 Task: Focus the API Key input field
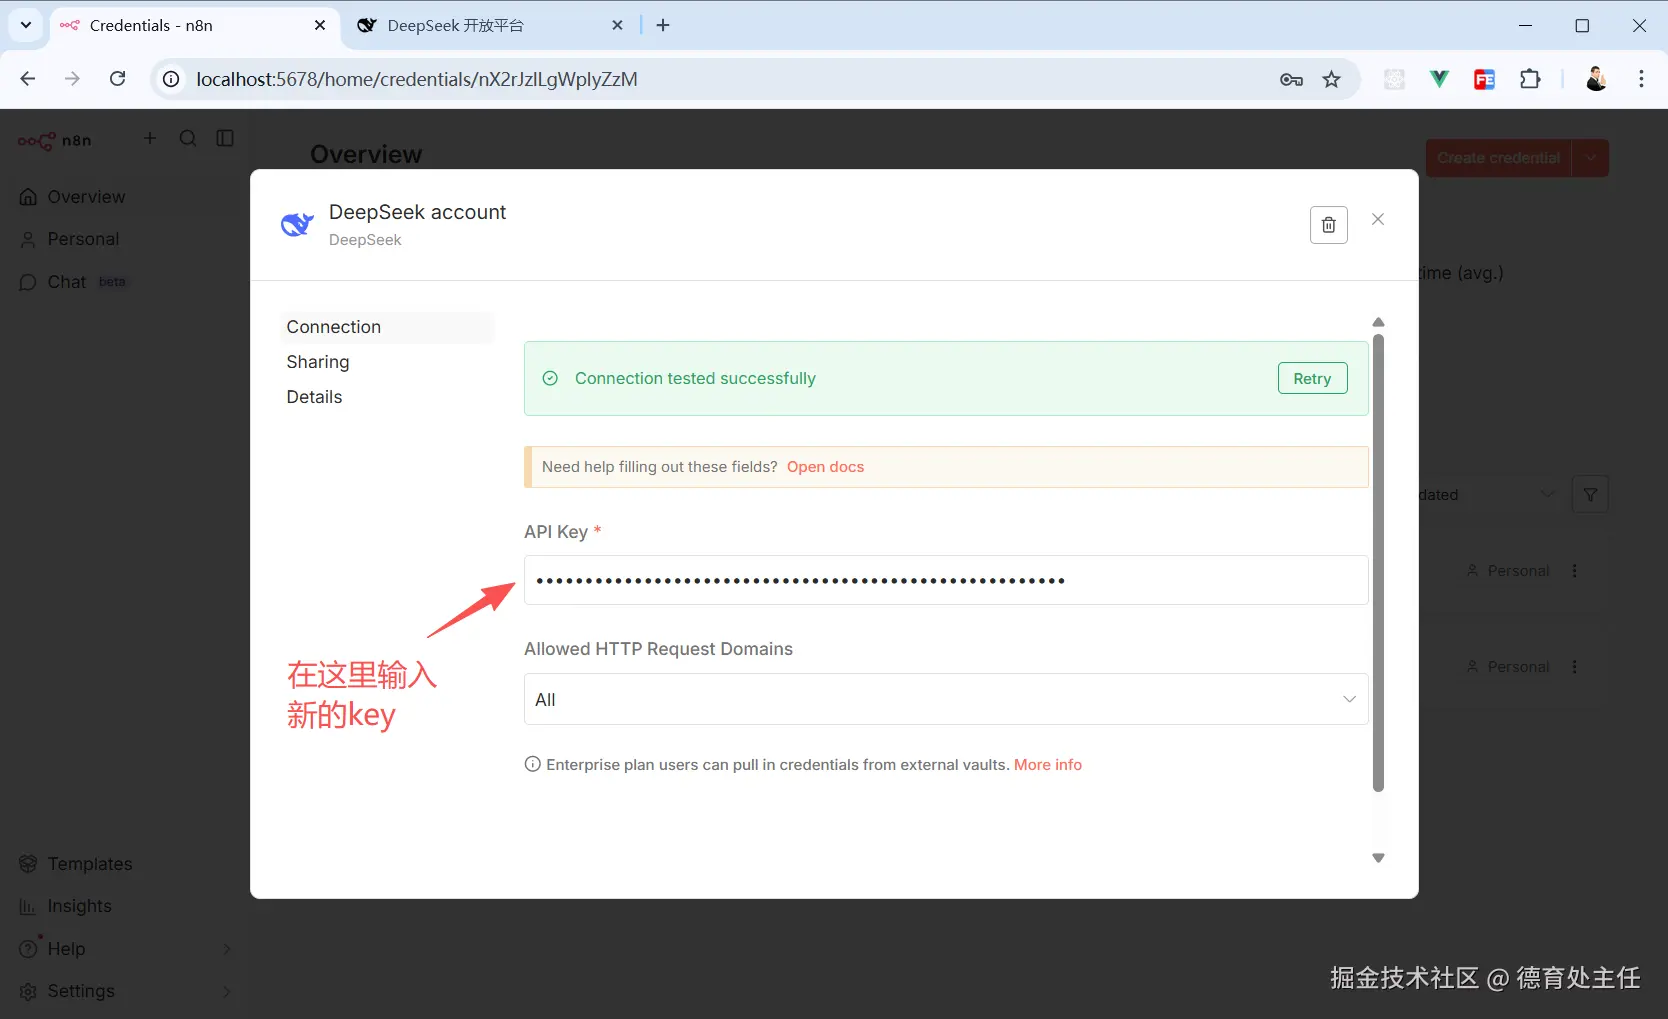pos(946,580)
